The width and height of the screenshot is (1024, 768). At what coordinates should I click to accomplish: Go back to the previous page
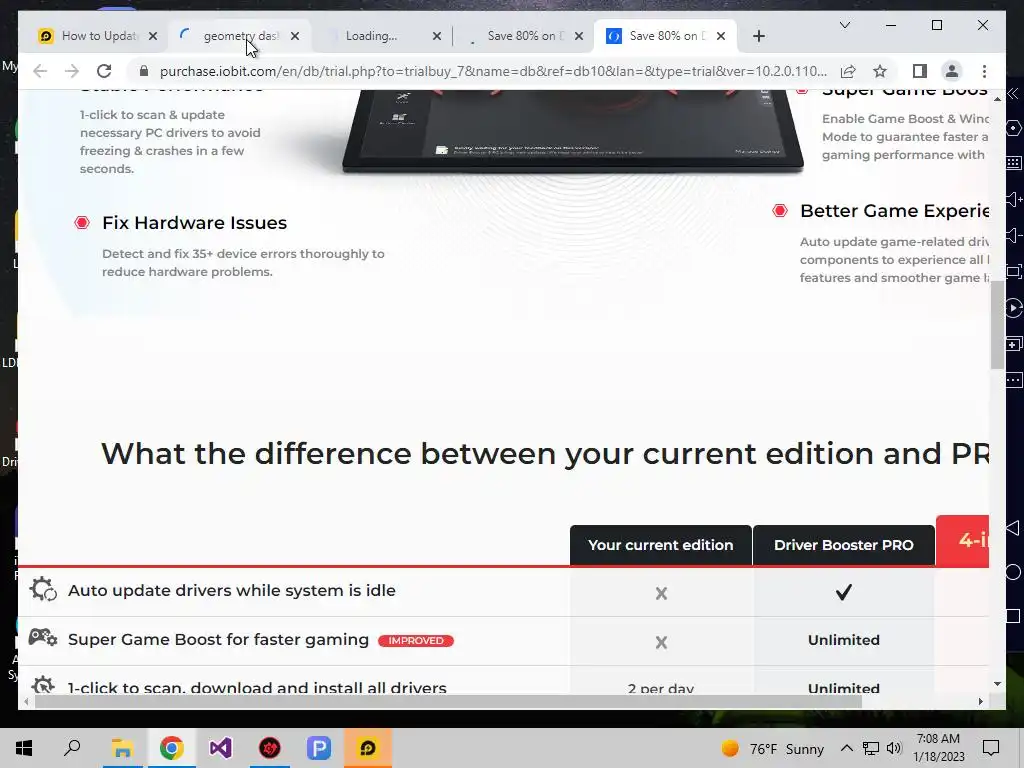40,71
